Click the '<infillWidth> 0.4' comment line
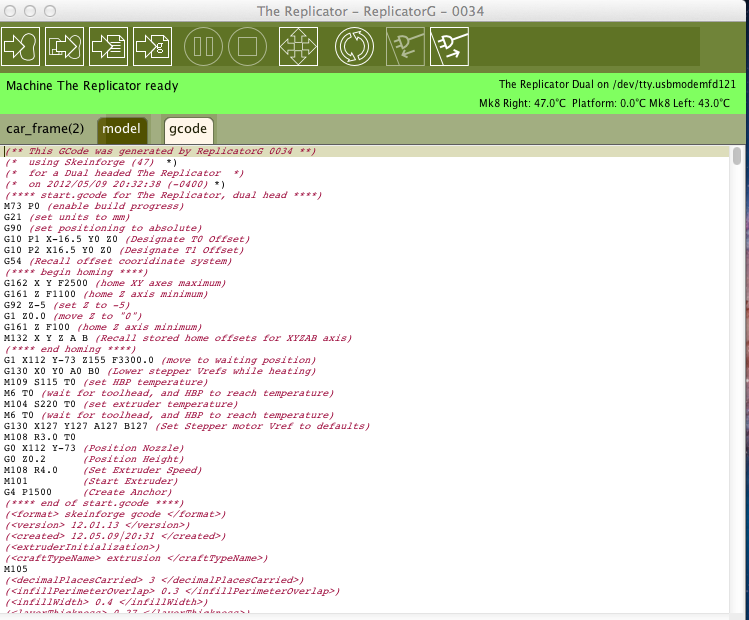Screen dimensions: 749x620 tap(107, 601)
